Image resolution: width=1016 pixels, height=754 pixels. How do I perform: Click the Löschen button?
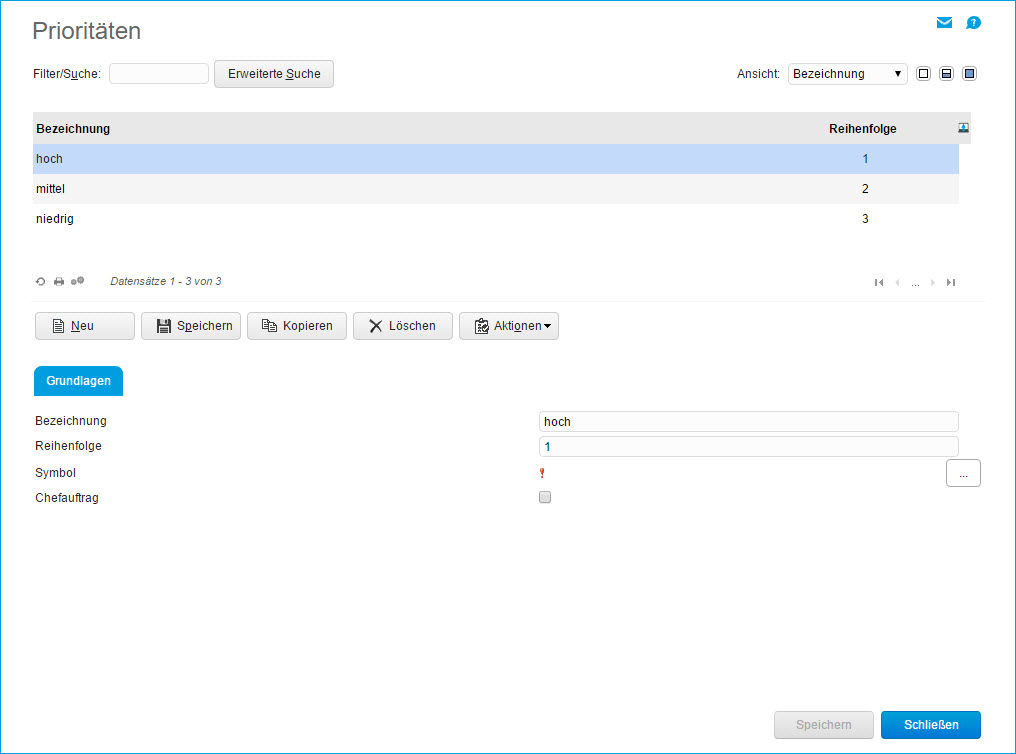point(402,326)
